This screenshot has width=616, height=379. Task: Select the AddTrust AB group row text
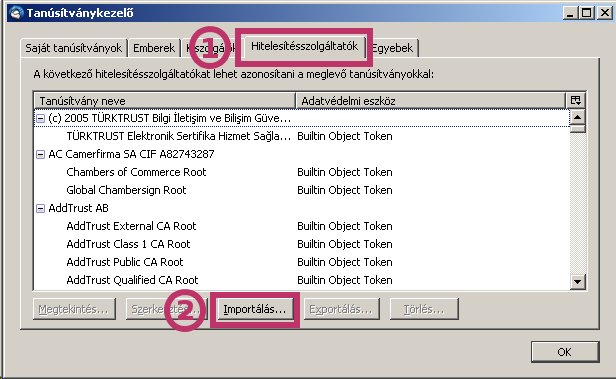(x=78, y=208)
